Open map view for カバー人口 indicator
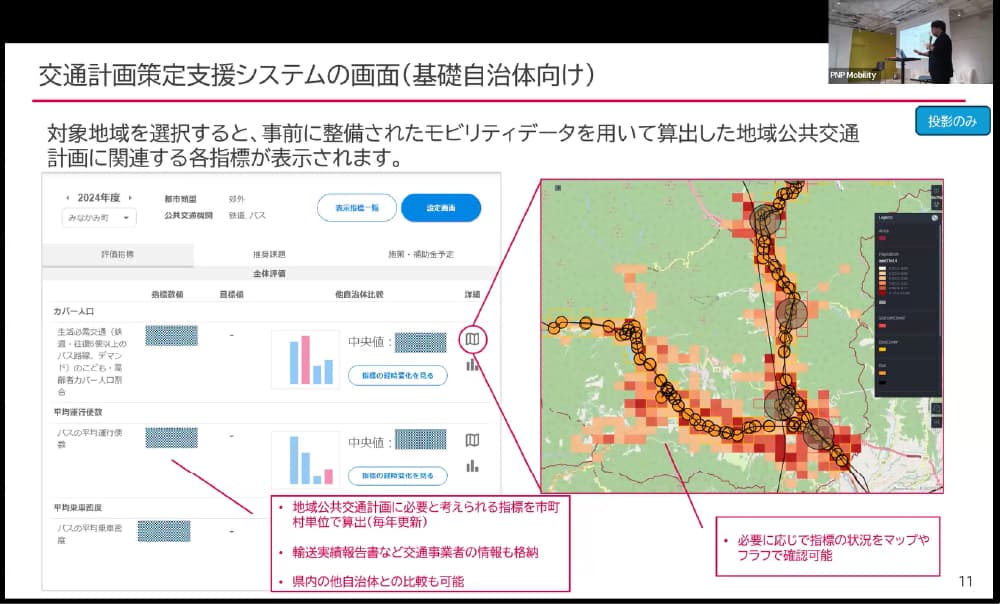 [473, 340]
